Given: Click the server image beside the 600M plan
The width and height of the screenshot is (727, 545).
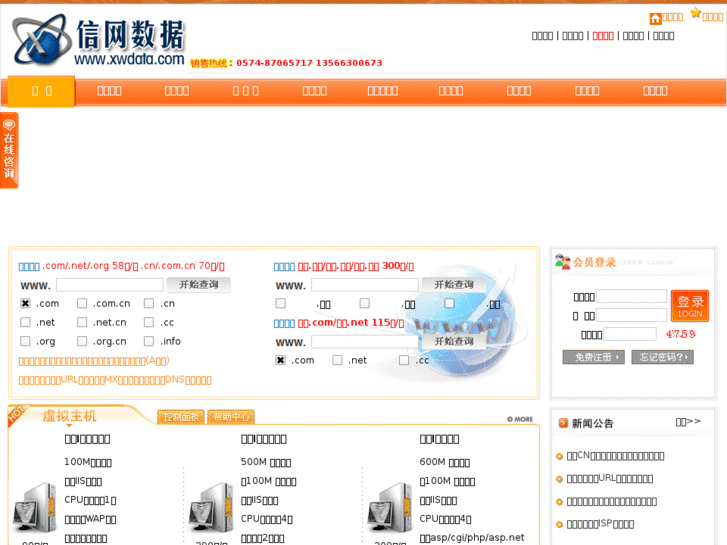Looking at the screenshot, I should tap(390, 507).
